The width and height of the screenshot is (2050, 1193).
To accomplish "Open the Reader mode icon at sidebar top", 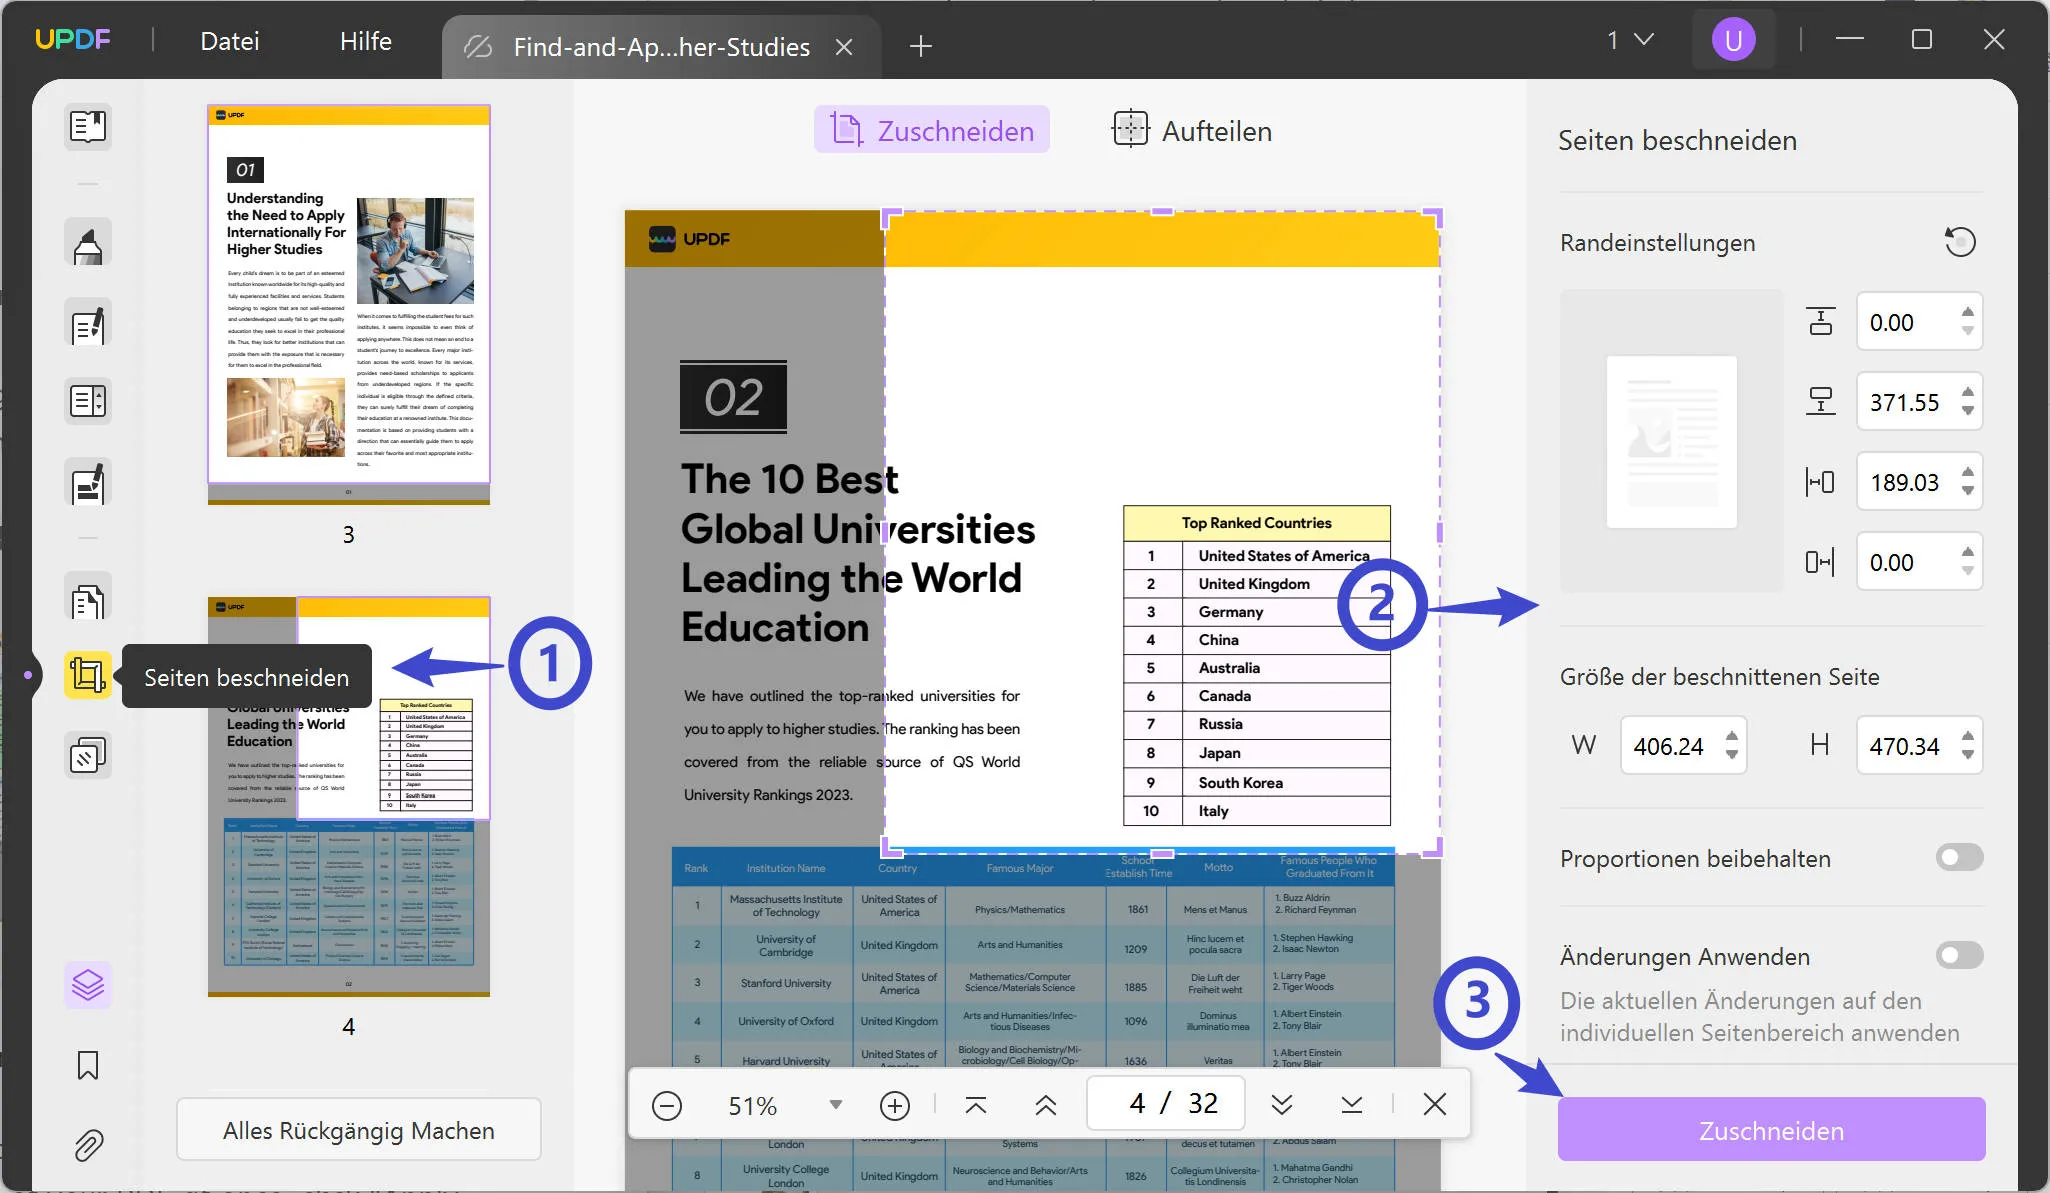I will pos(88,127).
